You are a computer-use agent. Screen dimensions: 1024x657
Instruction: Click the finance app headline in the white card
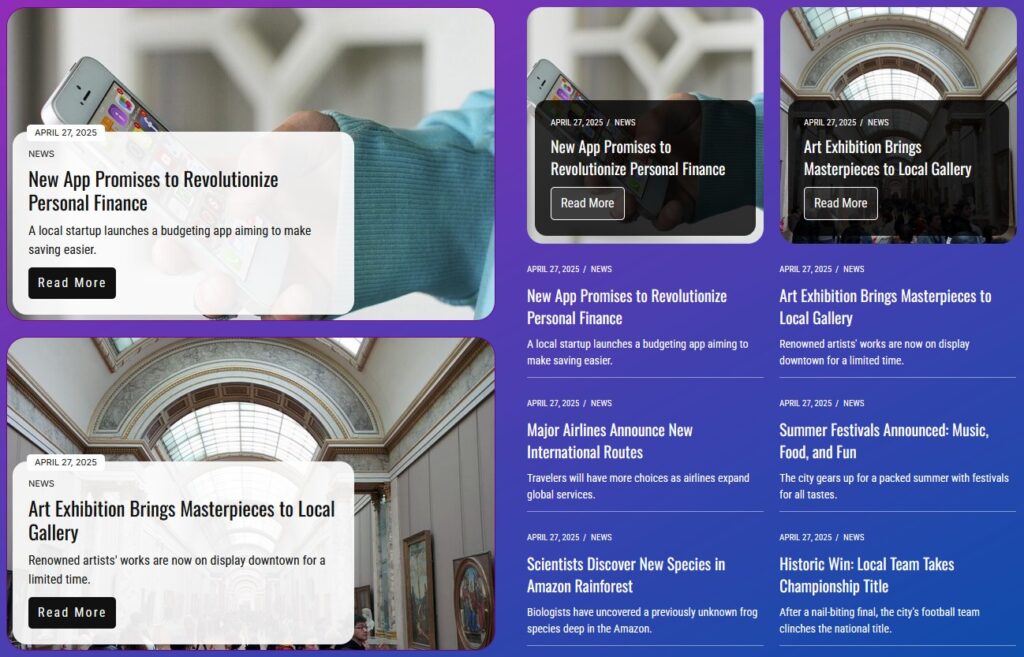point(153,191)
